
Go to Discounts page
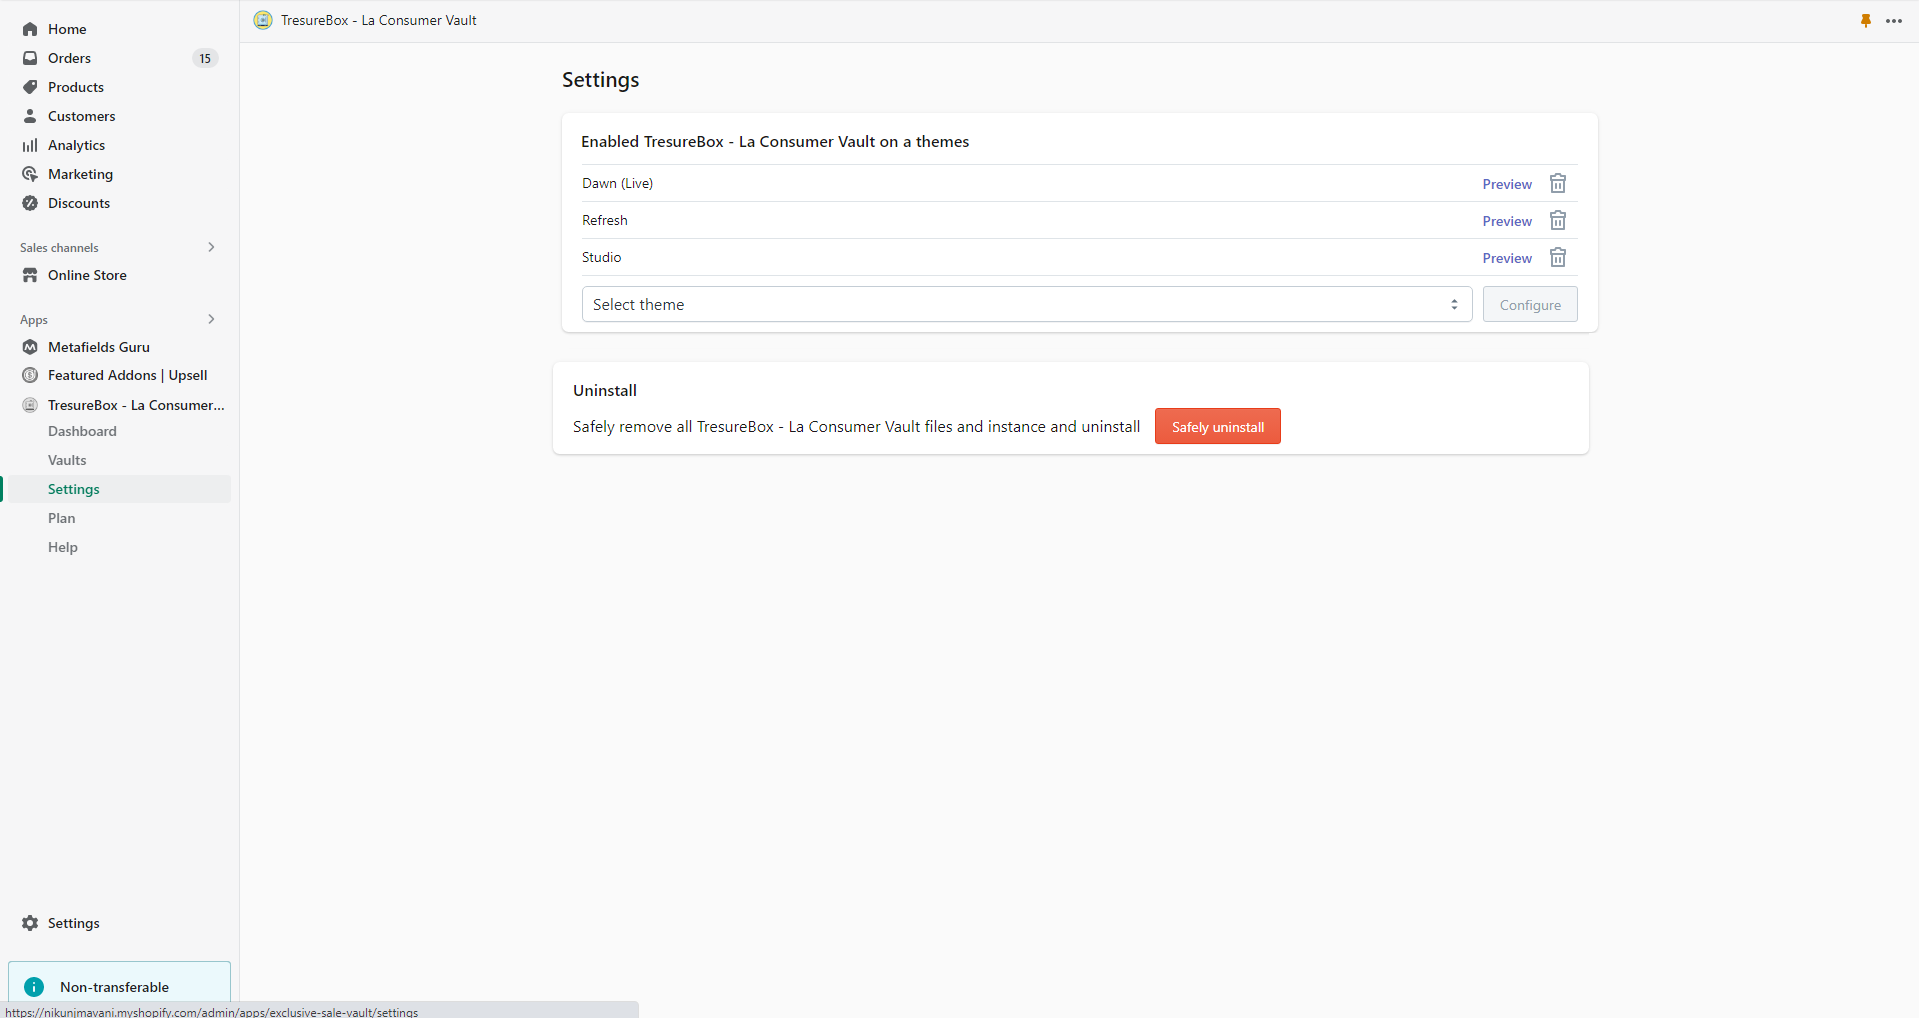click(x=79, y=203)
